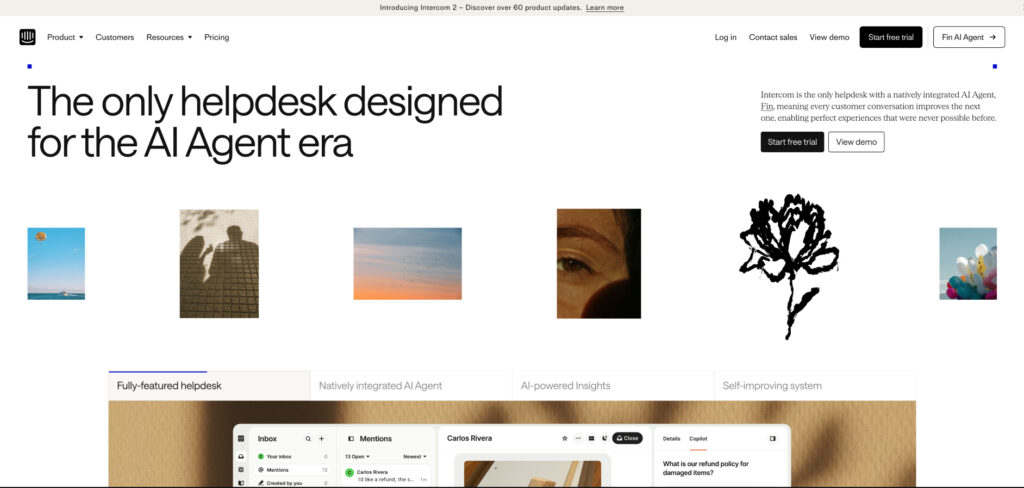Open the Customers nav item
Screen dimensions: 1024x488
pyautogui.click(x=114, y=37)
